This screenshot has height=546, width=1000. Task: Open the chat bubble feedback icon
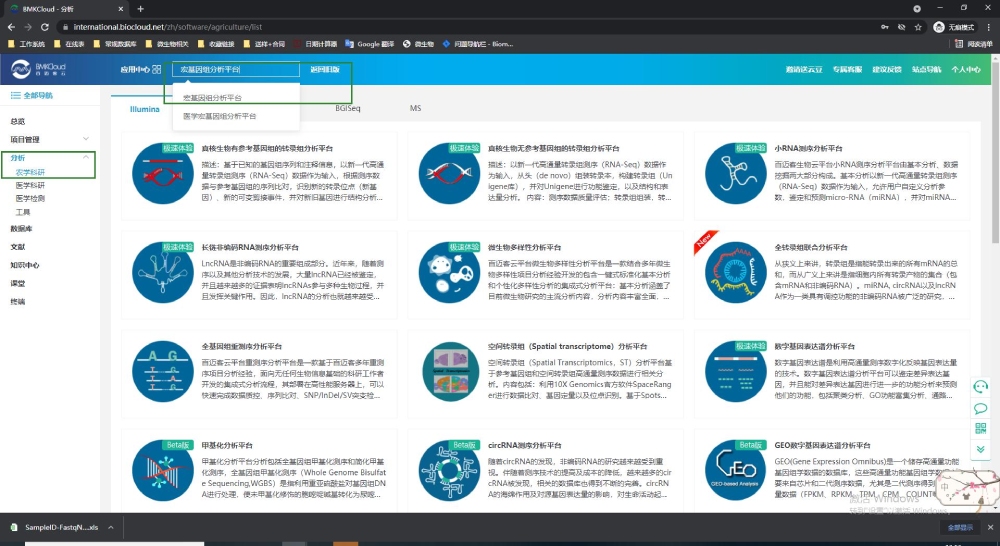(x=981, y=408)
